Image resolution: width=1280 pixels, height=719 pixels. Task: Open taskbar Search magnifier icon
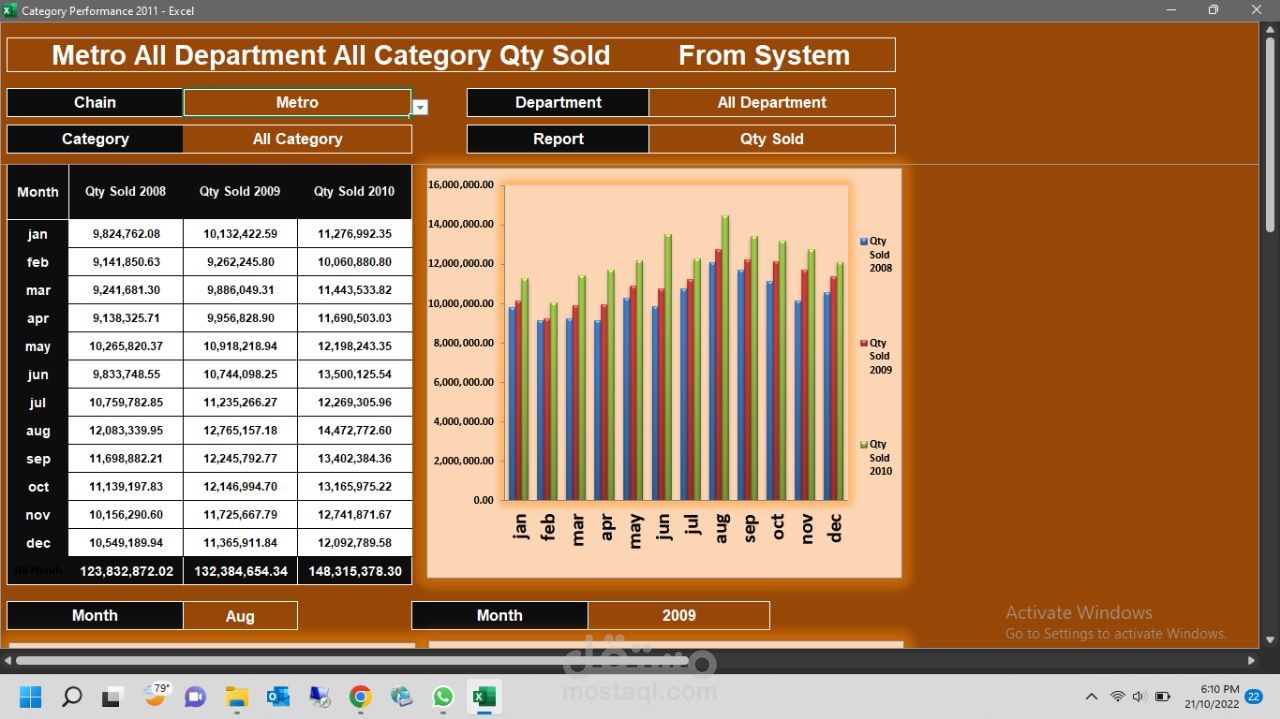tap(72, 696)
